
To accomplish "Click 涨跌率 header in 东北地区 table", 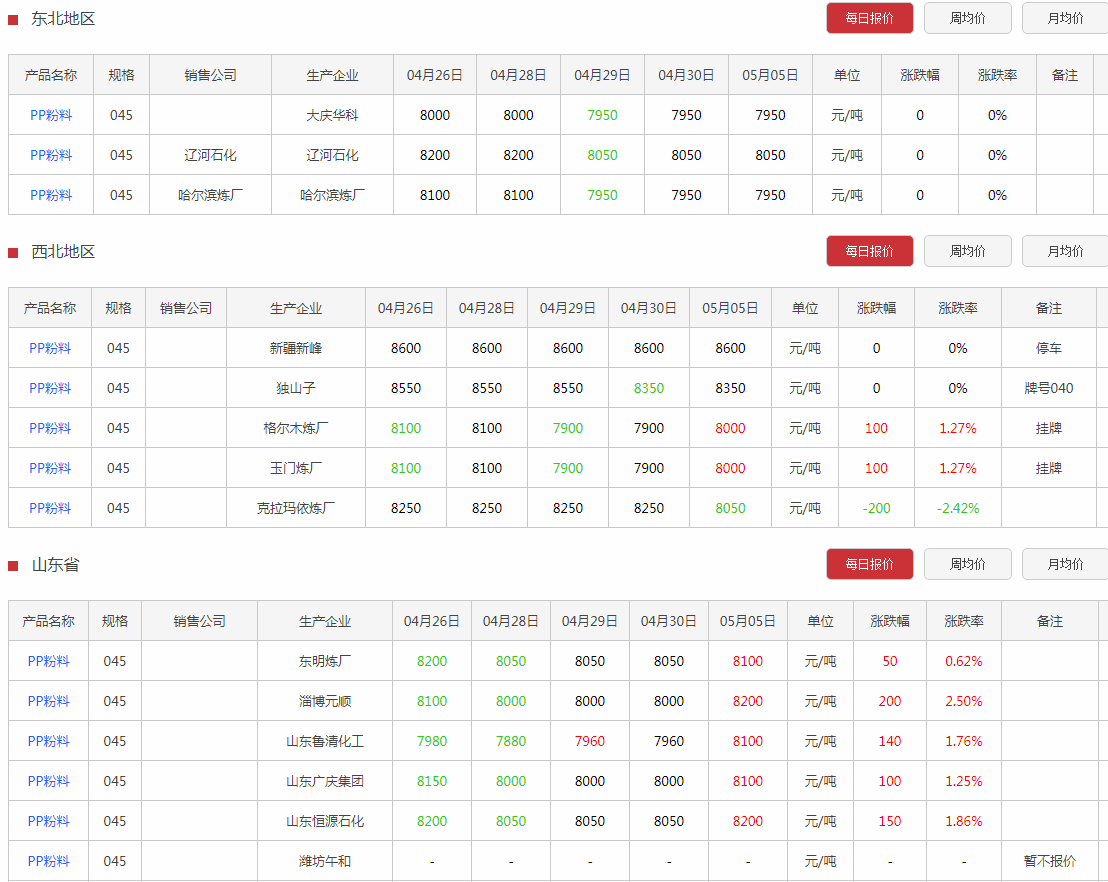I will [997, 75].
